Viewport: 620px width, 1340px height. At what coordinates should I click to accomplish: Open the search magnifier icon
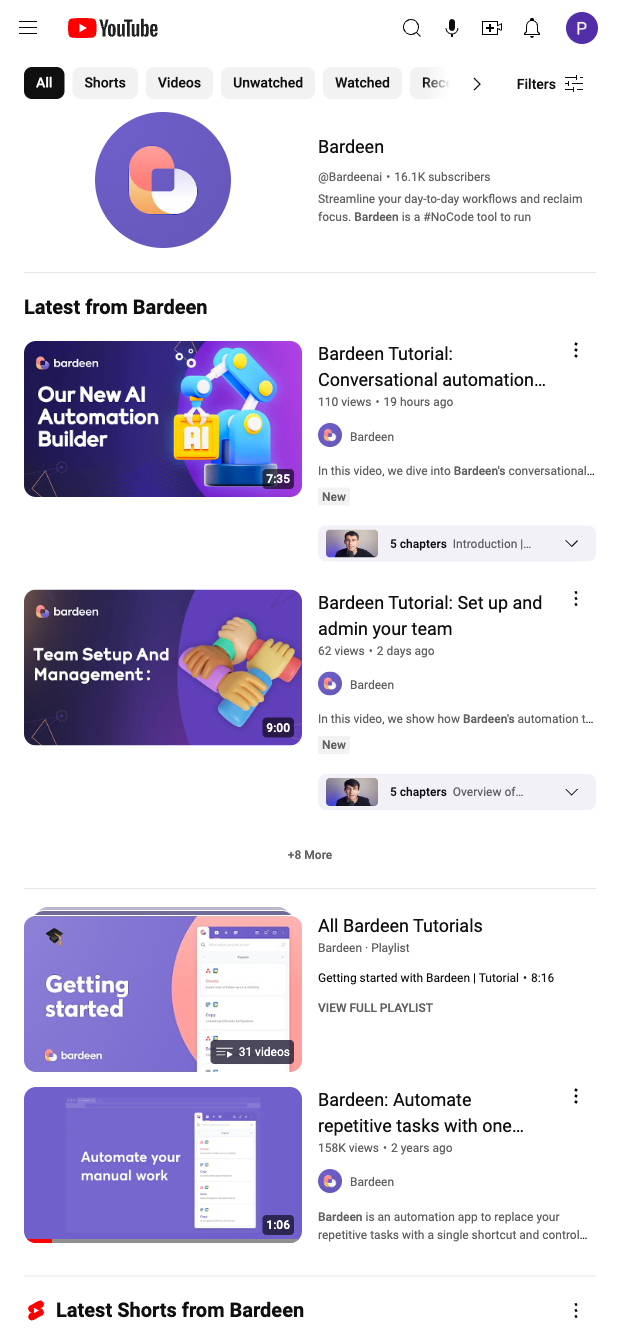(412, 28)
